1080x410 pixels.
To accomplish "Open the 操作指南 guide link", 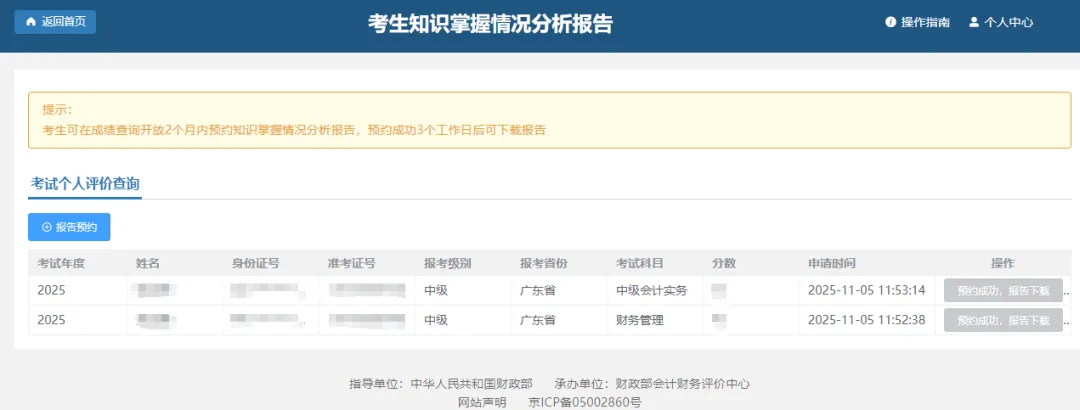I will (925, 22).
